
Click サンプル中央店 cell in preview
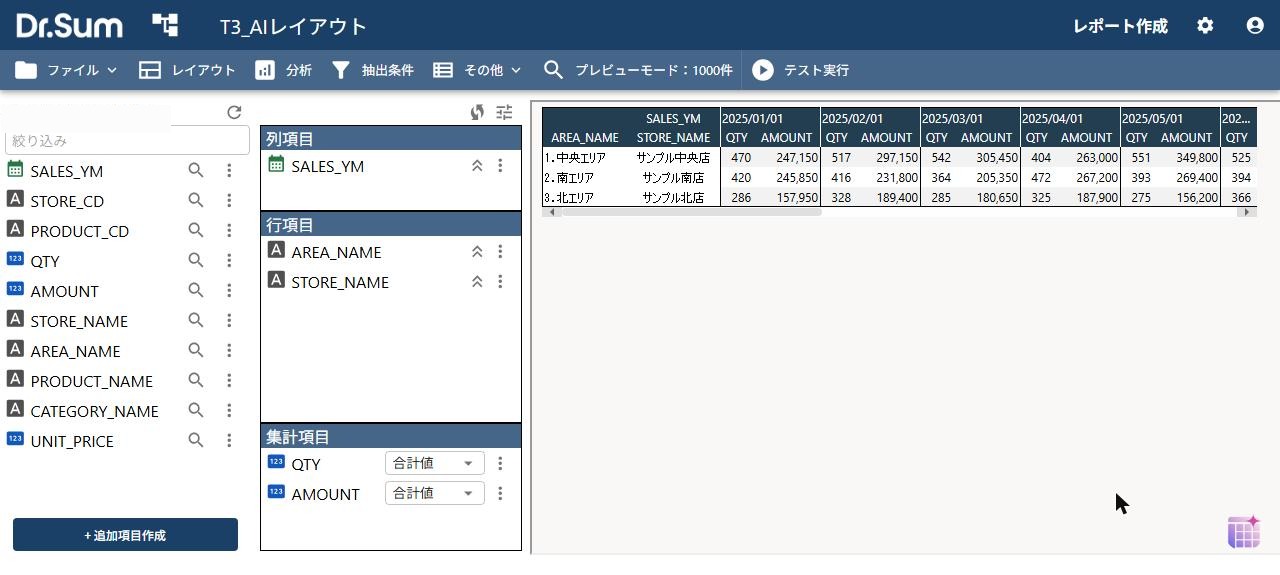pyautogui.click(x=673, y=157)
